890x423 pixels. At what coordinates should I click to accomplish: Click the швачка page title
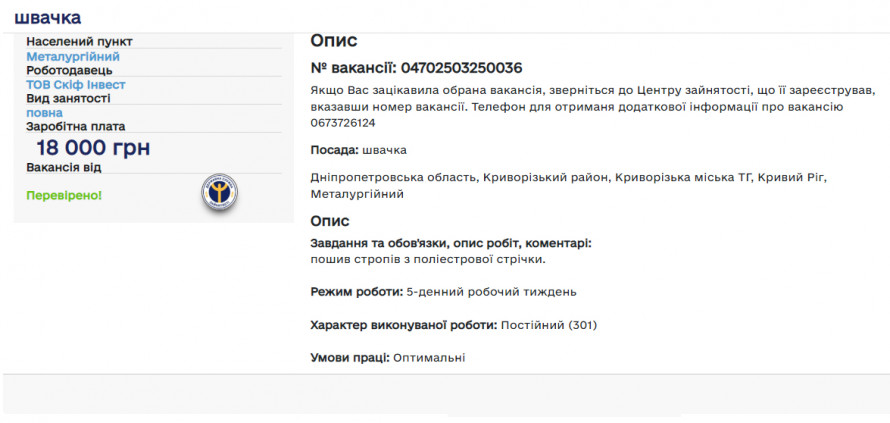48,17
